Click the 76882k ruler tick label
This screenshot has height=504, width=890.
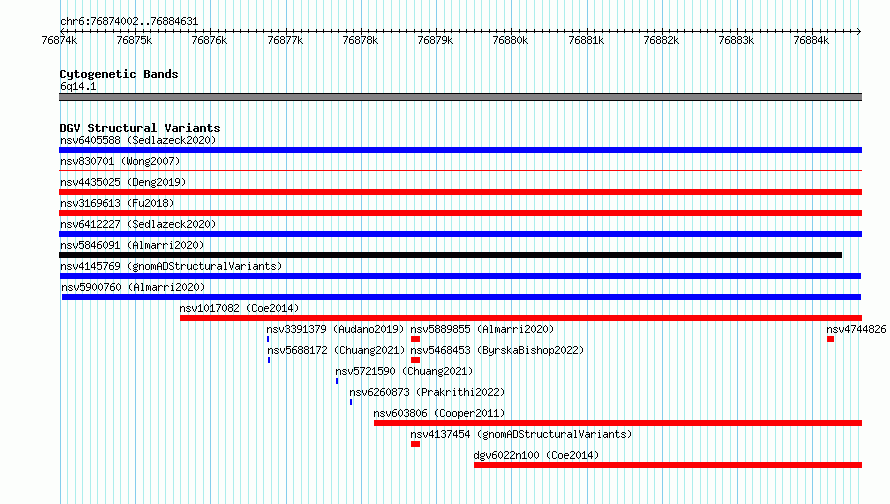661,40
